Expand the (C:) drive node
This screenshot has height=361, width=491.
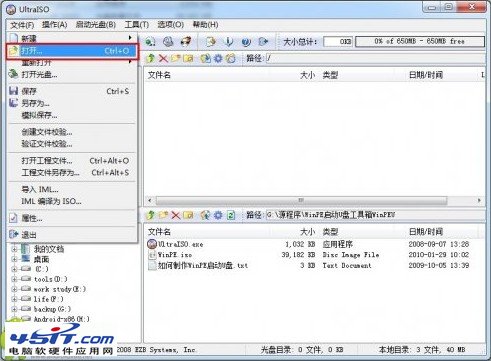[14, 269]
